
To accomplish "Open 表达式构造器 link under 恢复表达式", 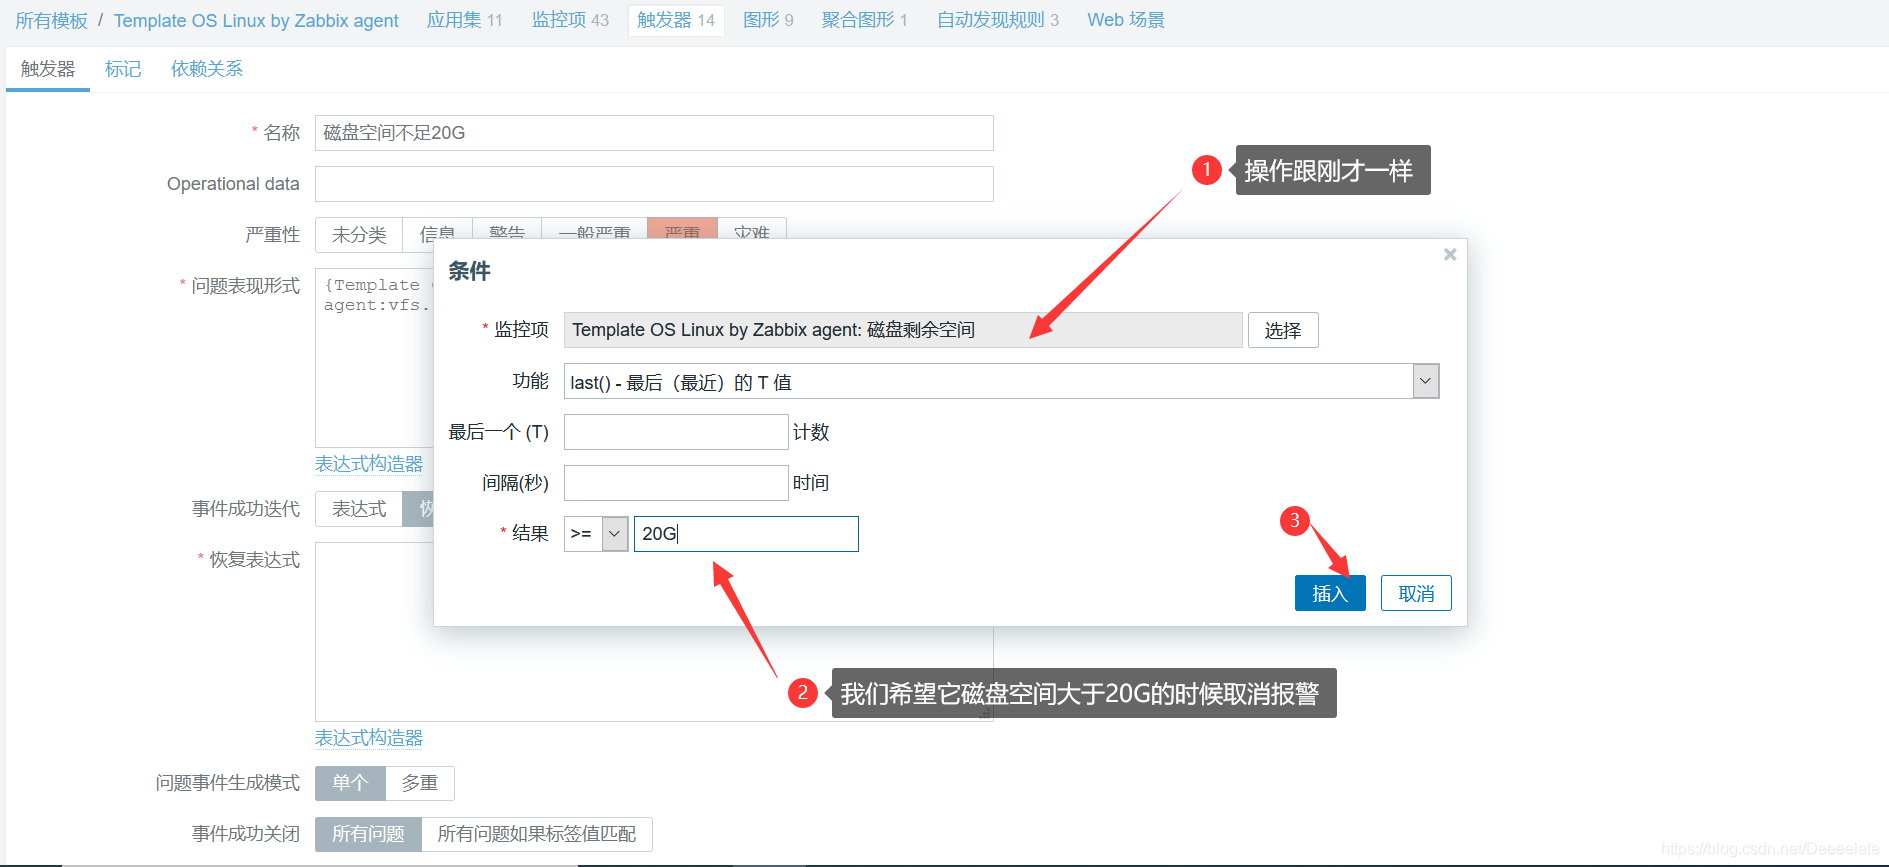I will 369,738.
